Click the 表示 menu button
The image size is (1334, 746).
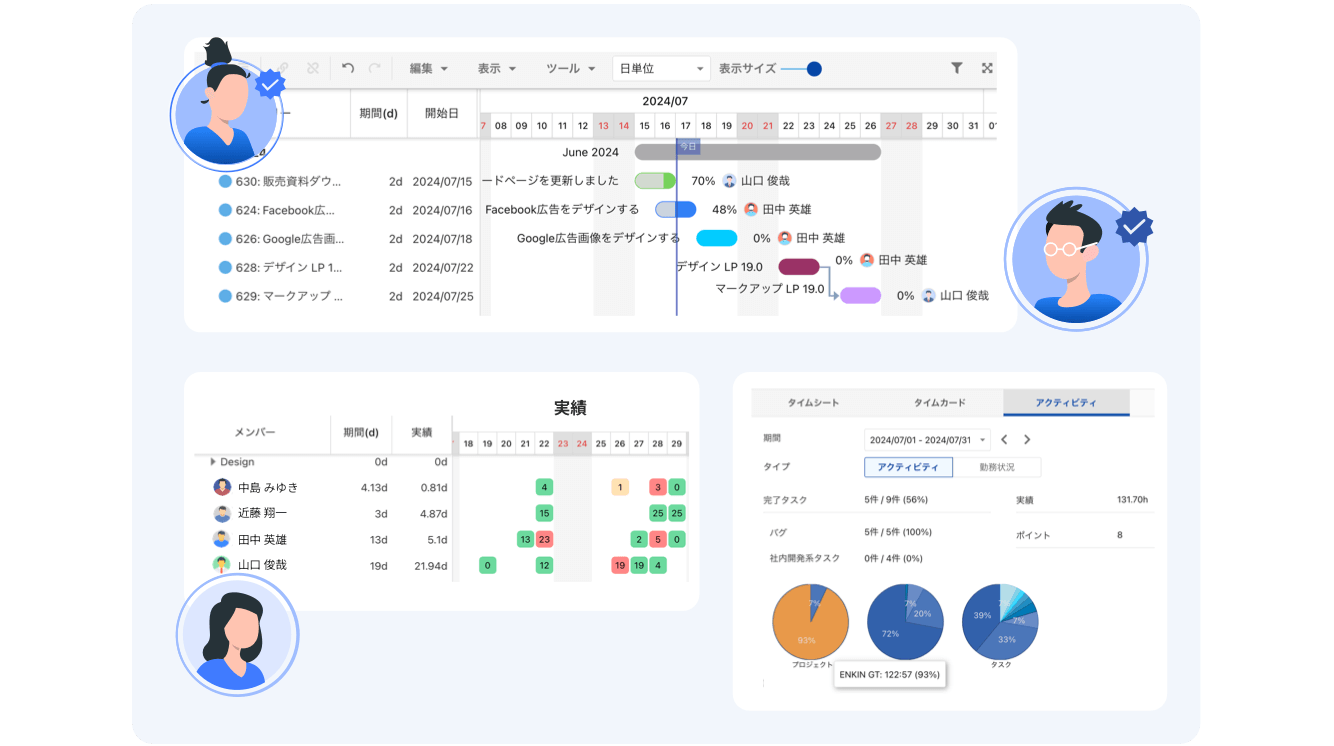(x=497, y=69)
